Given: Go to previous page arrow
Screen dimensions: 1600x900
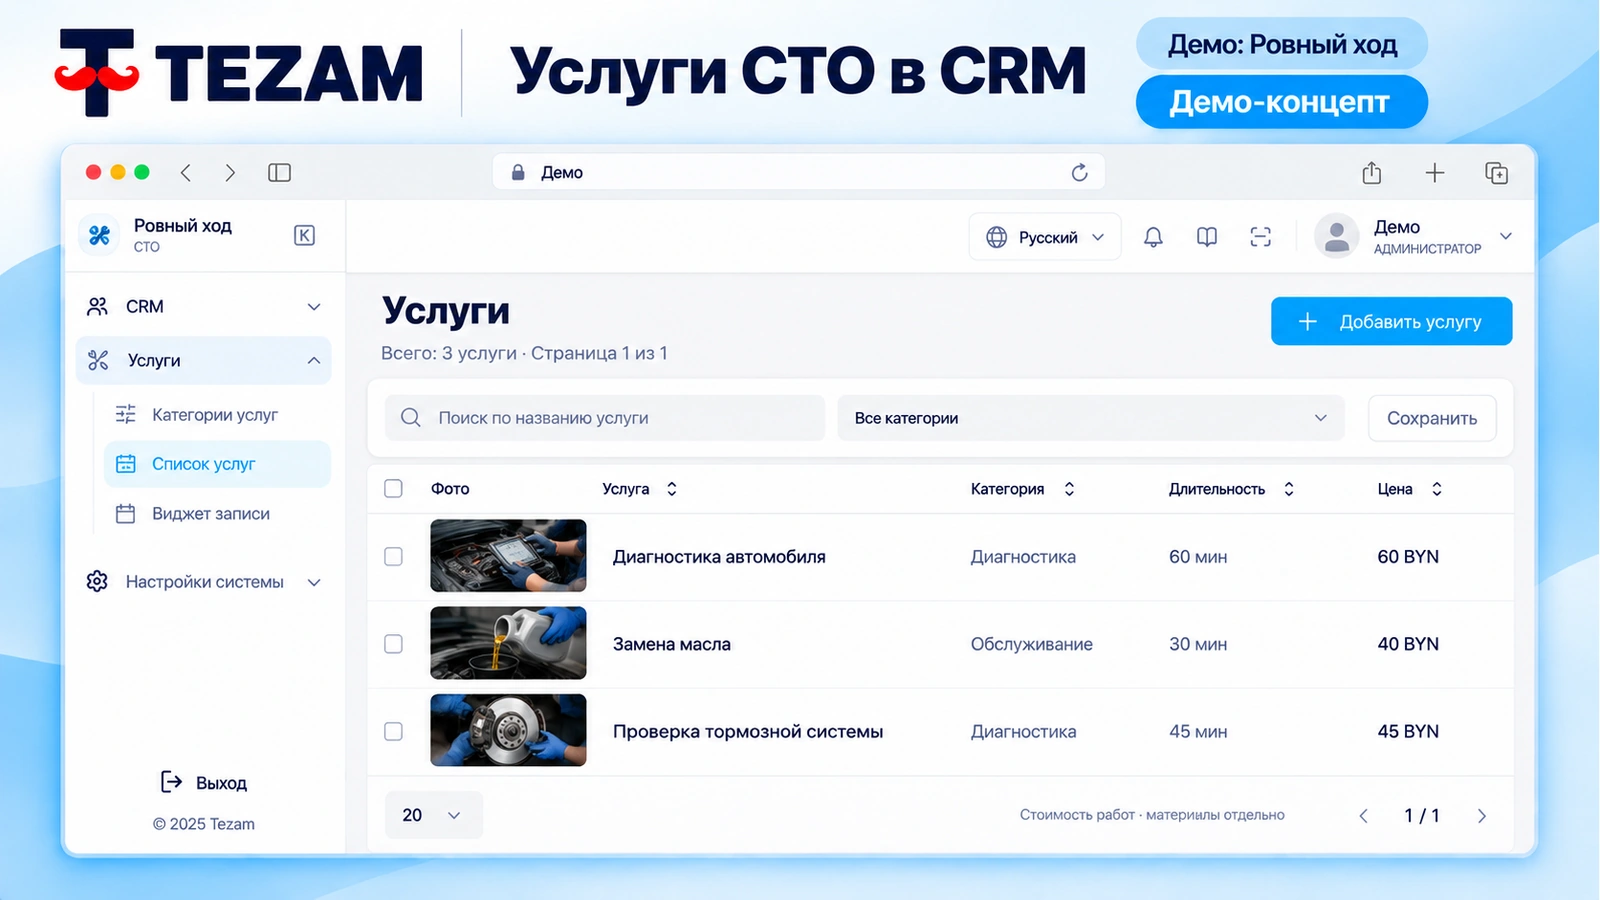Looking at the screenshot, I should (1363, 816).
